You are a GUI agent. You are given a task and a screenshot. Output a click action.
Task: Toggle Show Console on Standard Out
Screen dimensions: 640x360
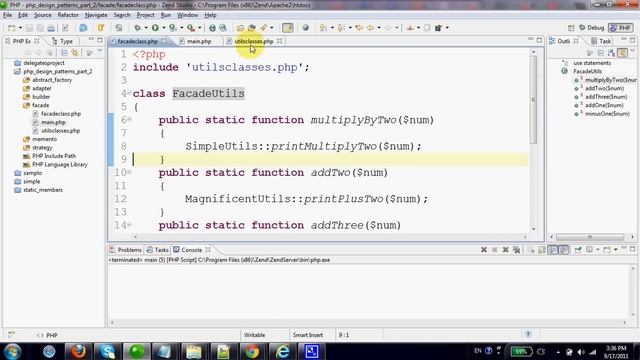[x=553, y=249]
